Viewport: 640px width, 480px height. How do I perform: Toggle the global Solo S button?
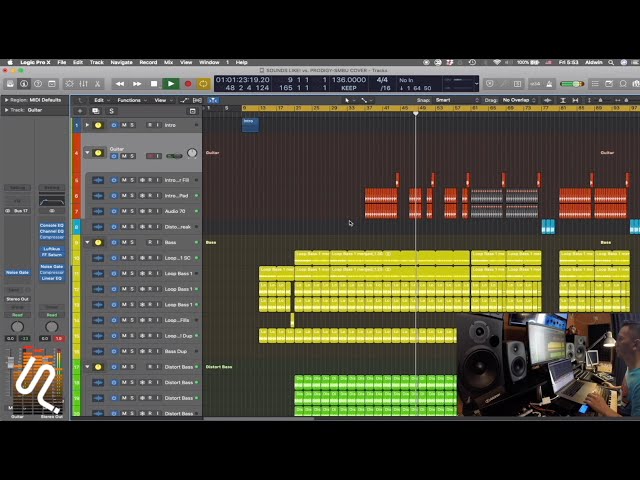[x=111, y=111]
